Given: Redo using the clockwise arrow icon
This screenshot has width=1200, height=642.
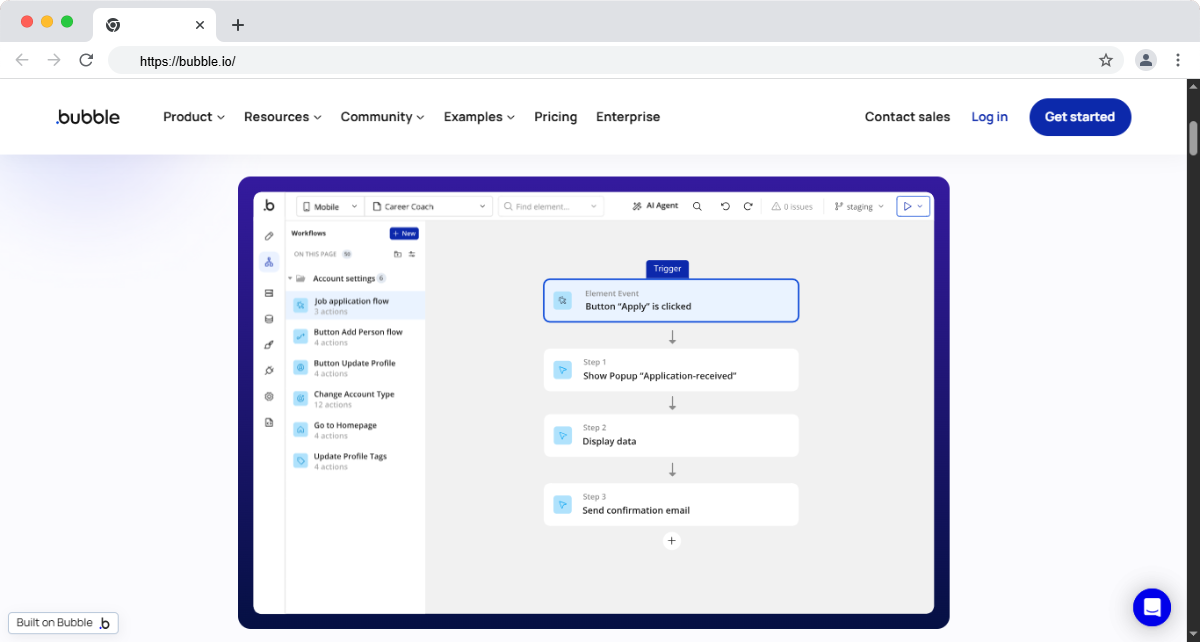Looking at the screenshot, I should [x=748, y=206].
